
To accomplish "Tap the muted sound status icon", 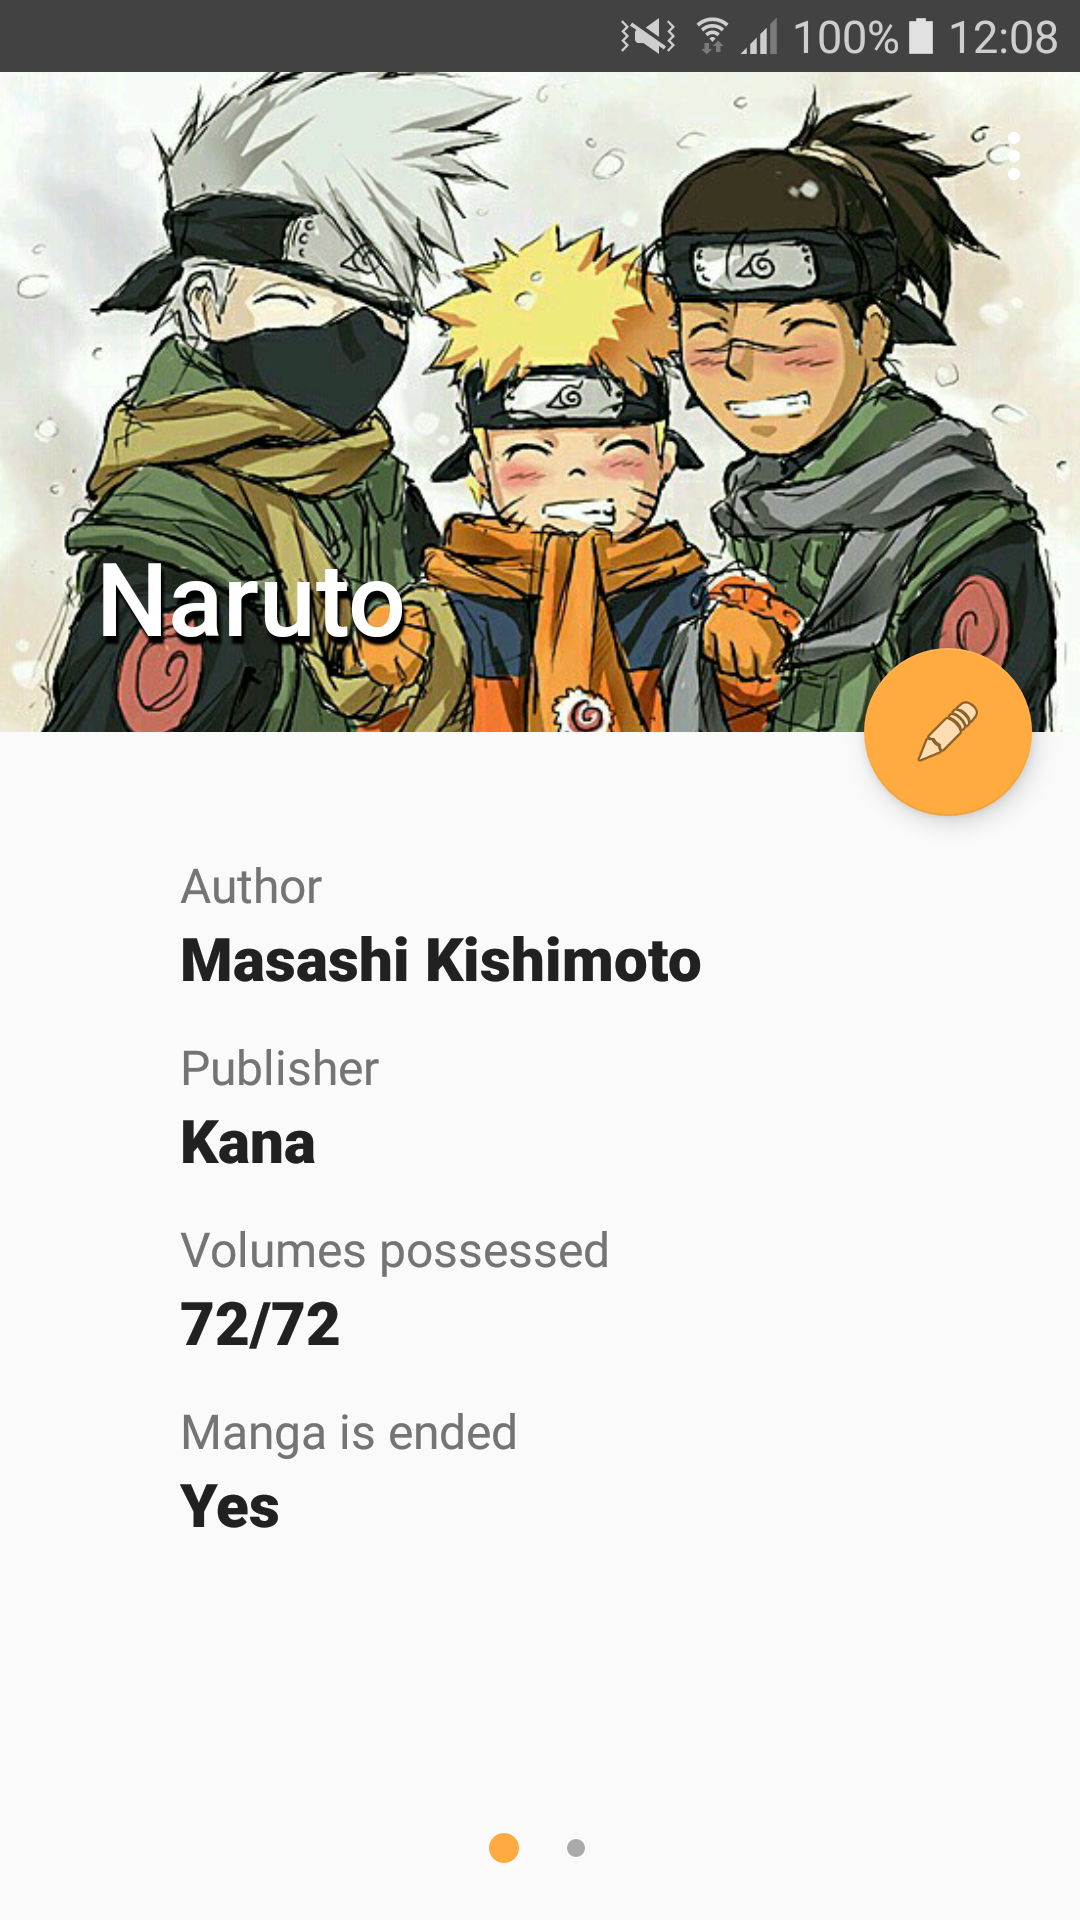I will (x=647, y=37).
